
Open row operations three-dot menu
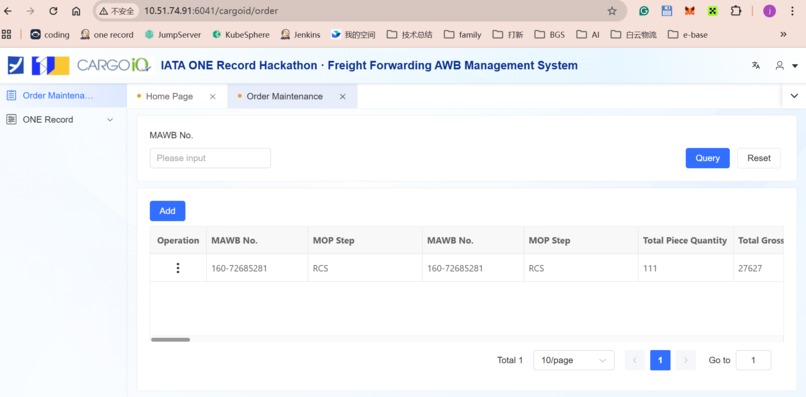coord(178,268)
